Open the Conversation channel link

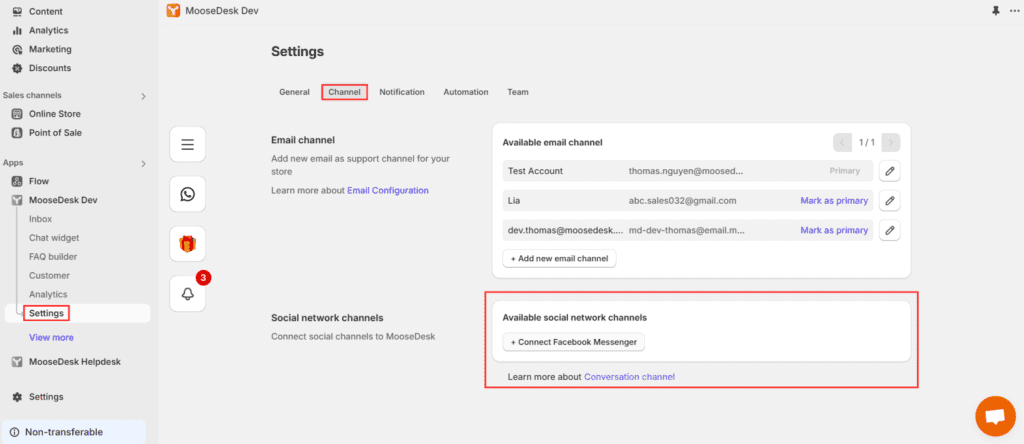pyautogui.click(x=630, y=377)
